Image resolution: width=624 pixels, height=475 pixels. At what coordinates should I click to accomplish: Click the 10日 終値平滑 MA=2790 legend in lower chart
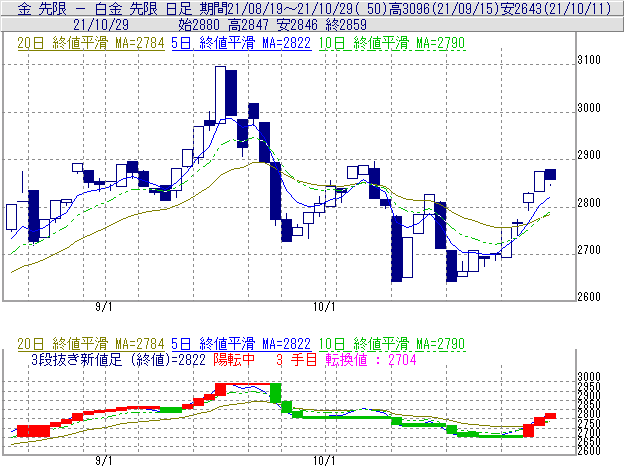(392, 344)
